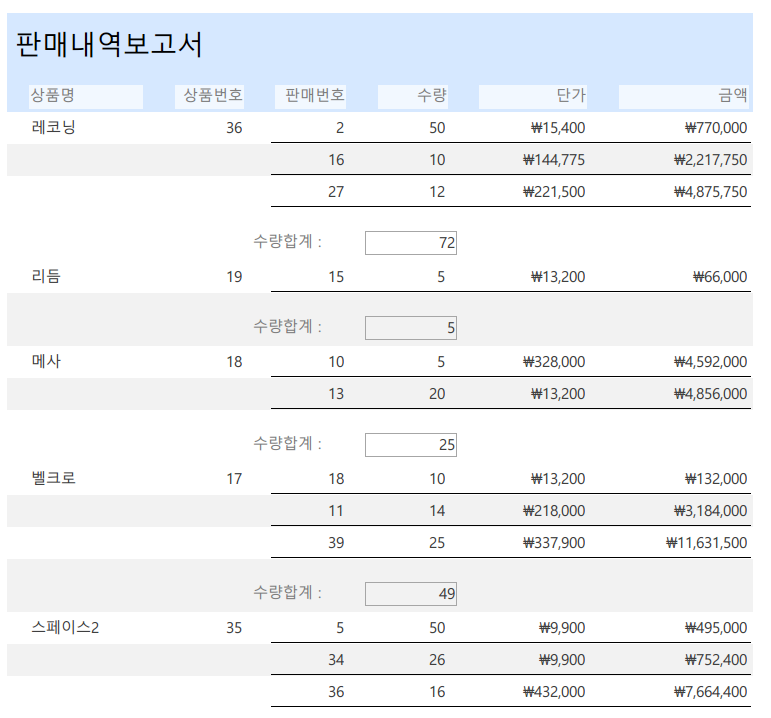The width and height of the screenshot is (771, 718).
Task: Select product number 35 for 스페이스2
Action: (x=234, y=628)
